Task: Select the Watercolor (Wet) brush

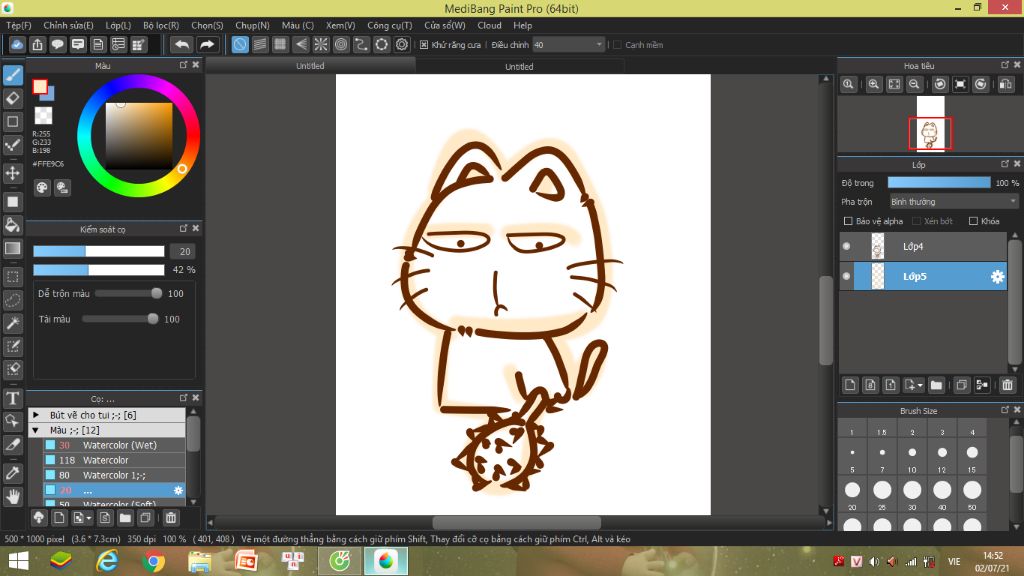Action: tap(114, 445)
